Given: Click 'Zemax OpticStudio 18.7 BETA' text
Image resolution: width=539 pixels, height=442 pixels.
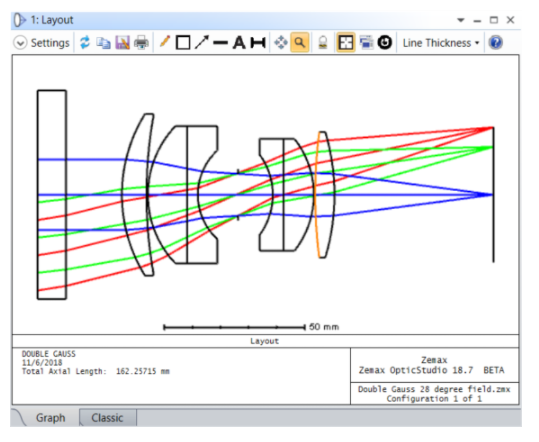Looking at the screenshot, I should (x=431, y=371).
